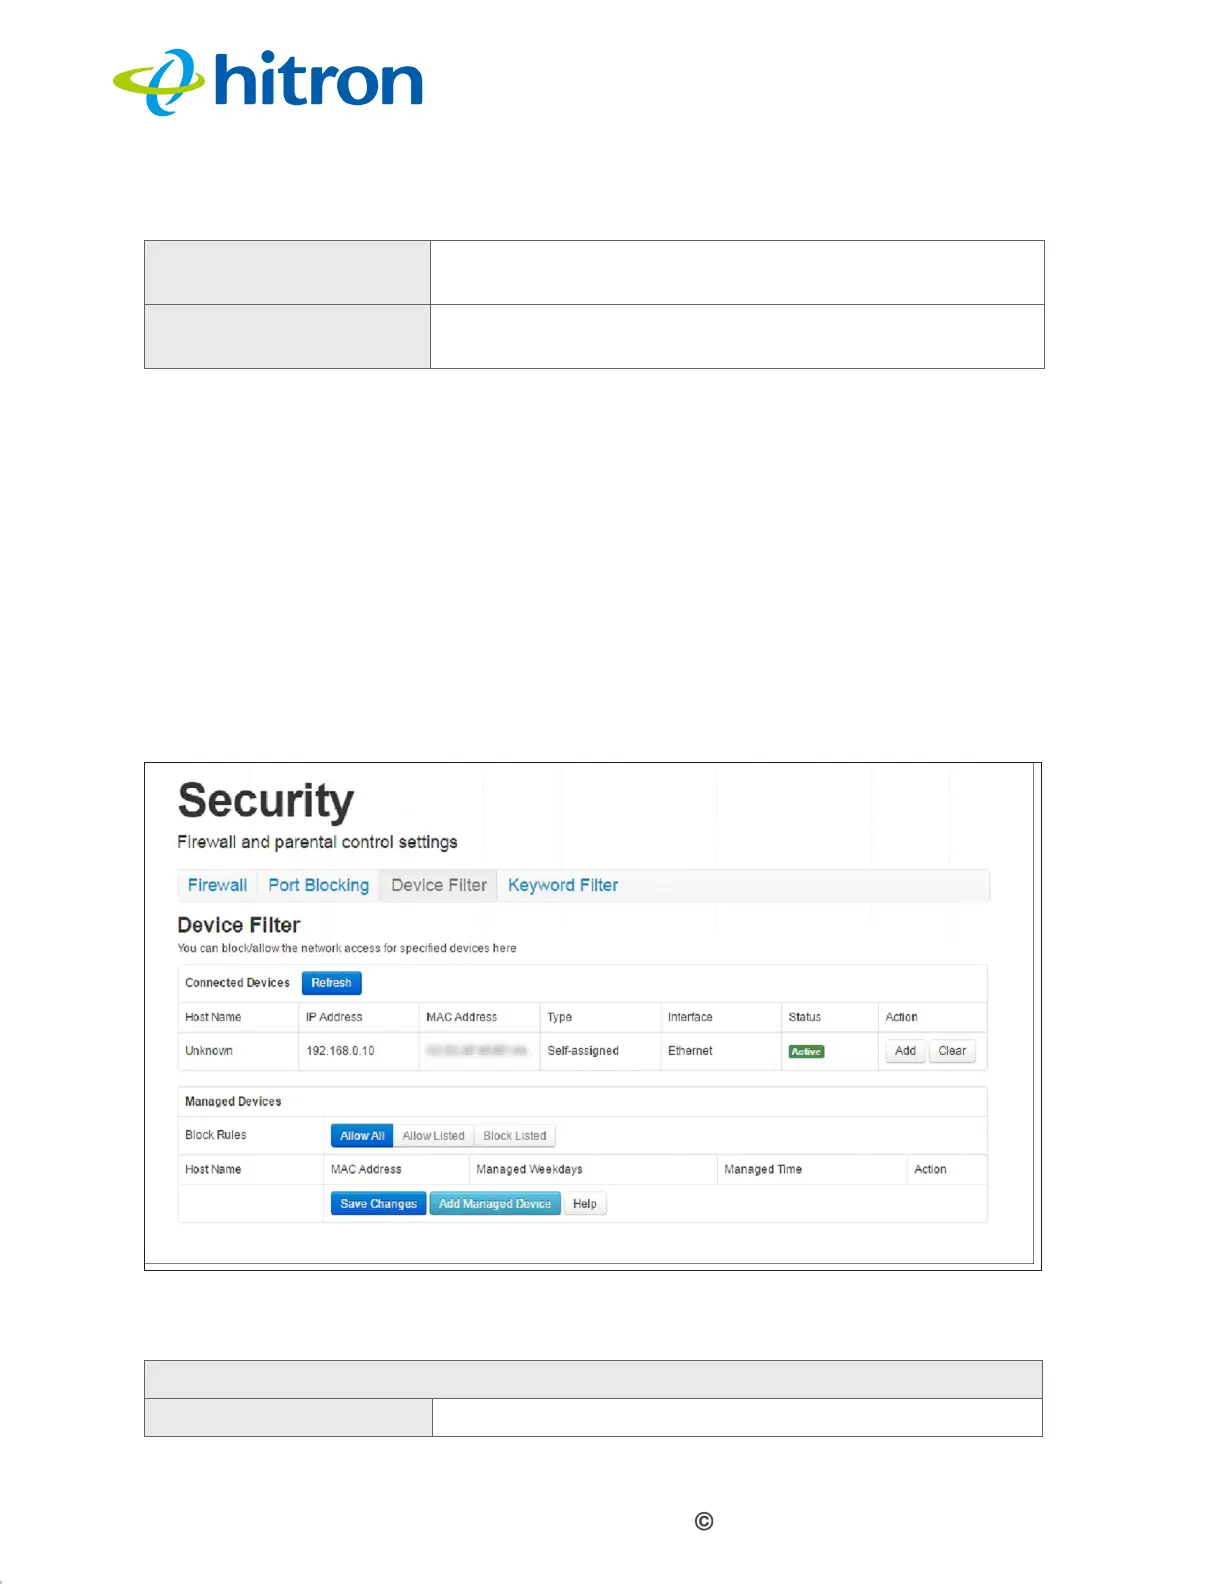Click the green Active status badge

click(x=806, y=1052)
